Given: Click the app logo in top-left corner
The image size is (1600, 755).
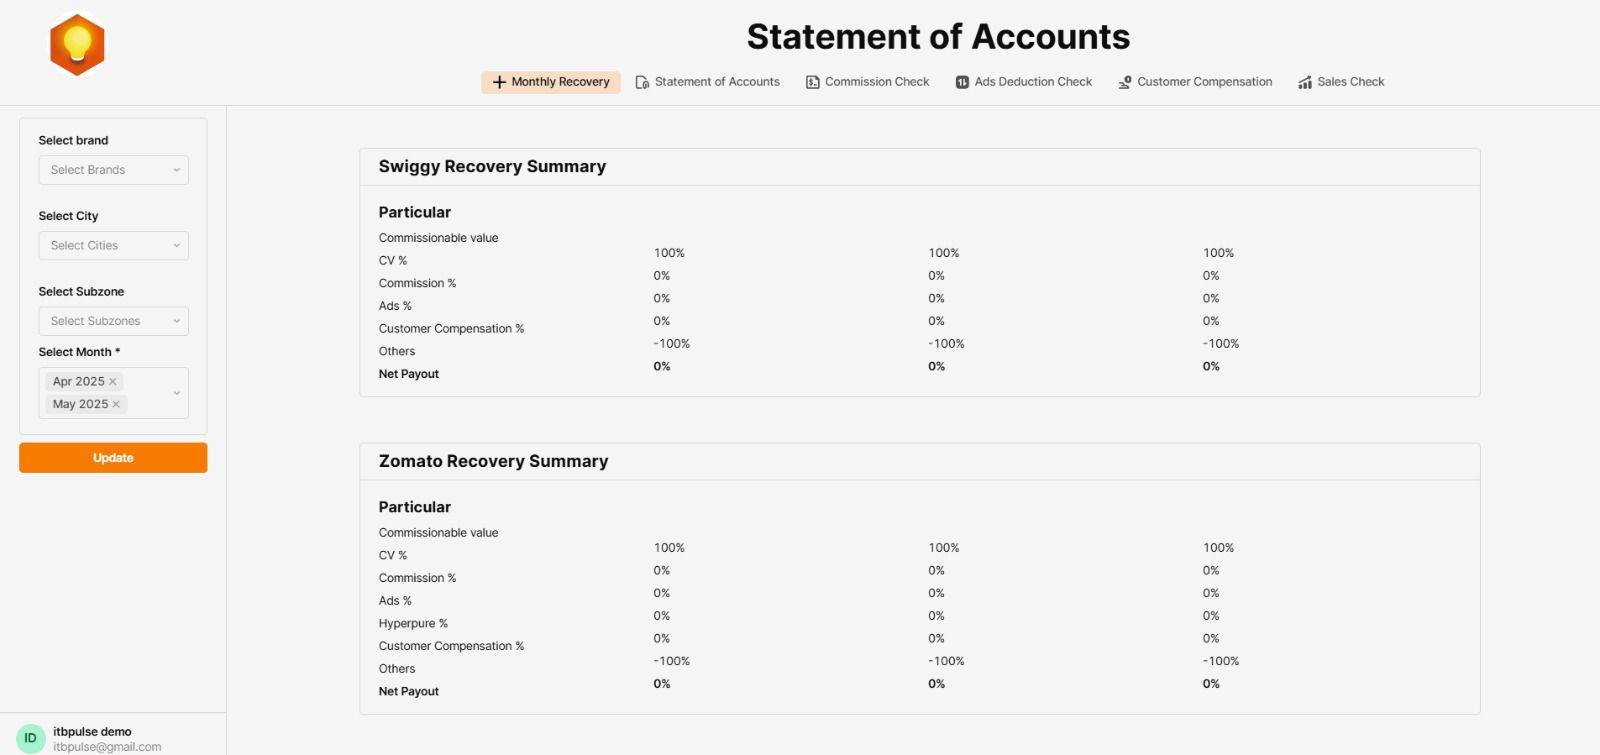Looking at the screenshot, I should coord(78,44).
